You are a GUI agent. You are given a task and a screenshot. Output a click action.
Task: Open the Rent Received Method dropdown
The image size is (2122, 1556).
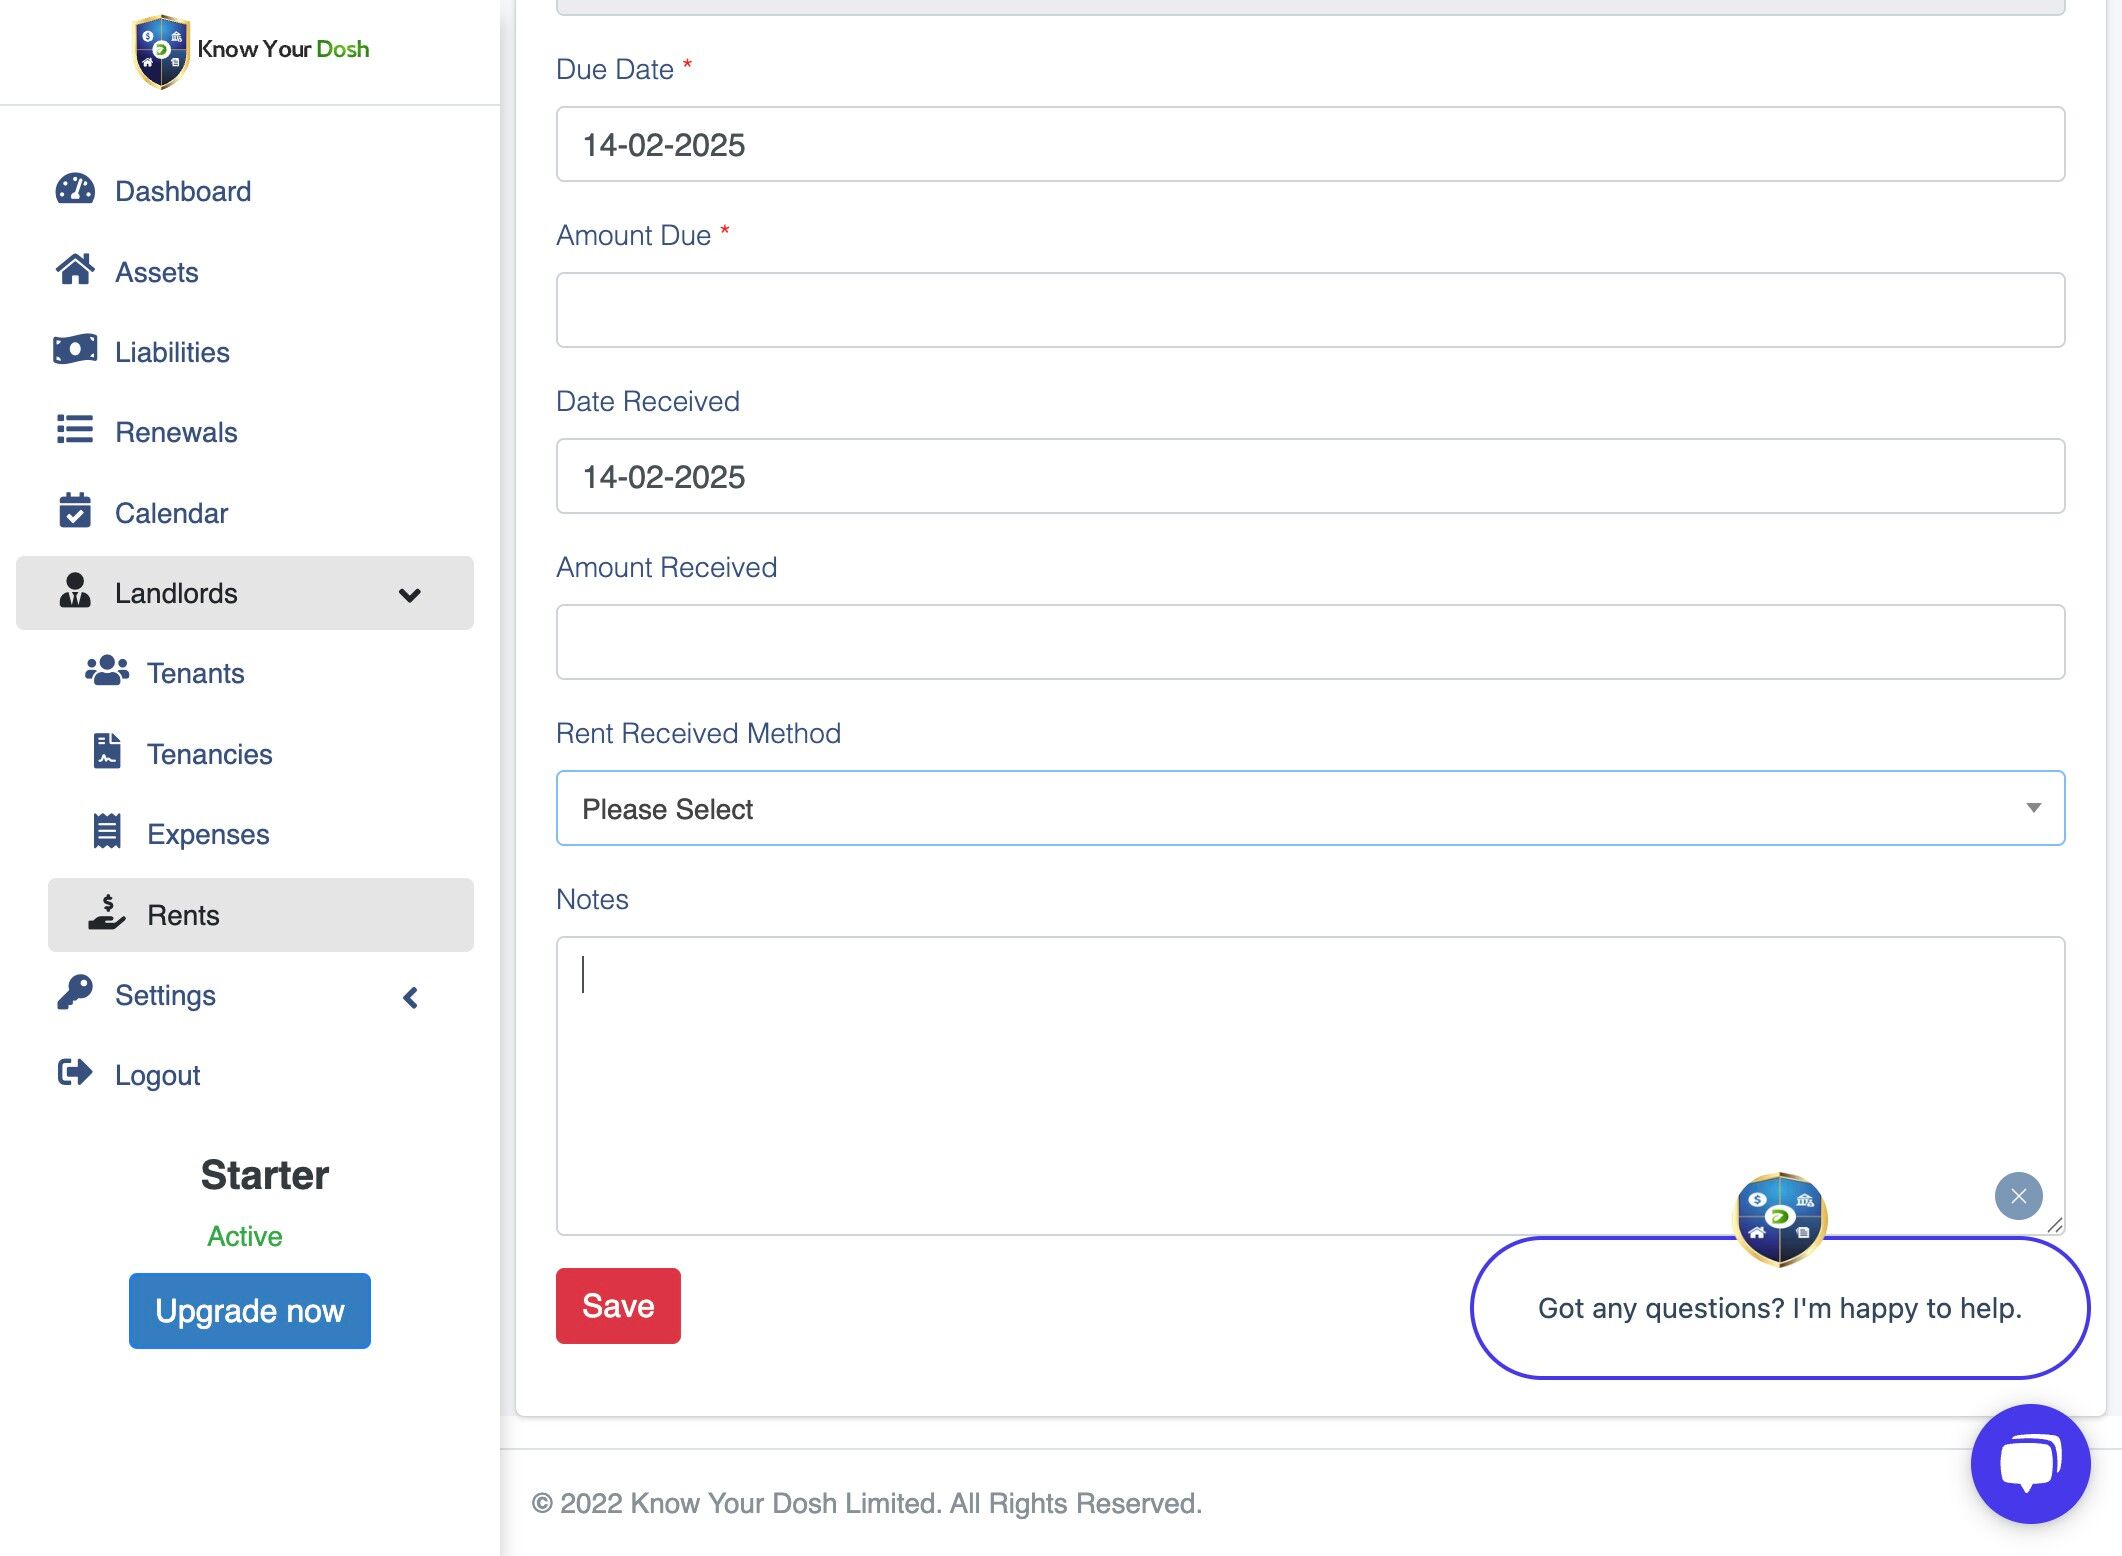[1310, 808]
